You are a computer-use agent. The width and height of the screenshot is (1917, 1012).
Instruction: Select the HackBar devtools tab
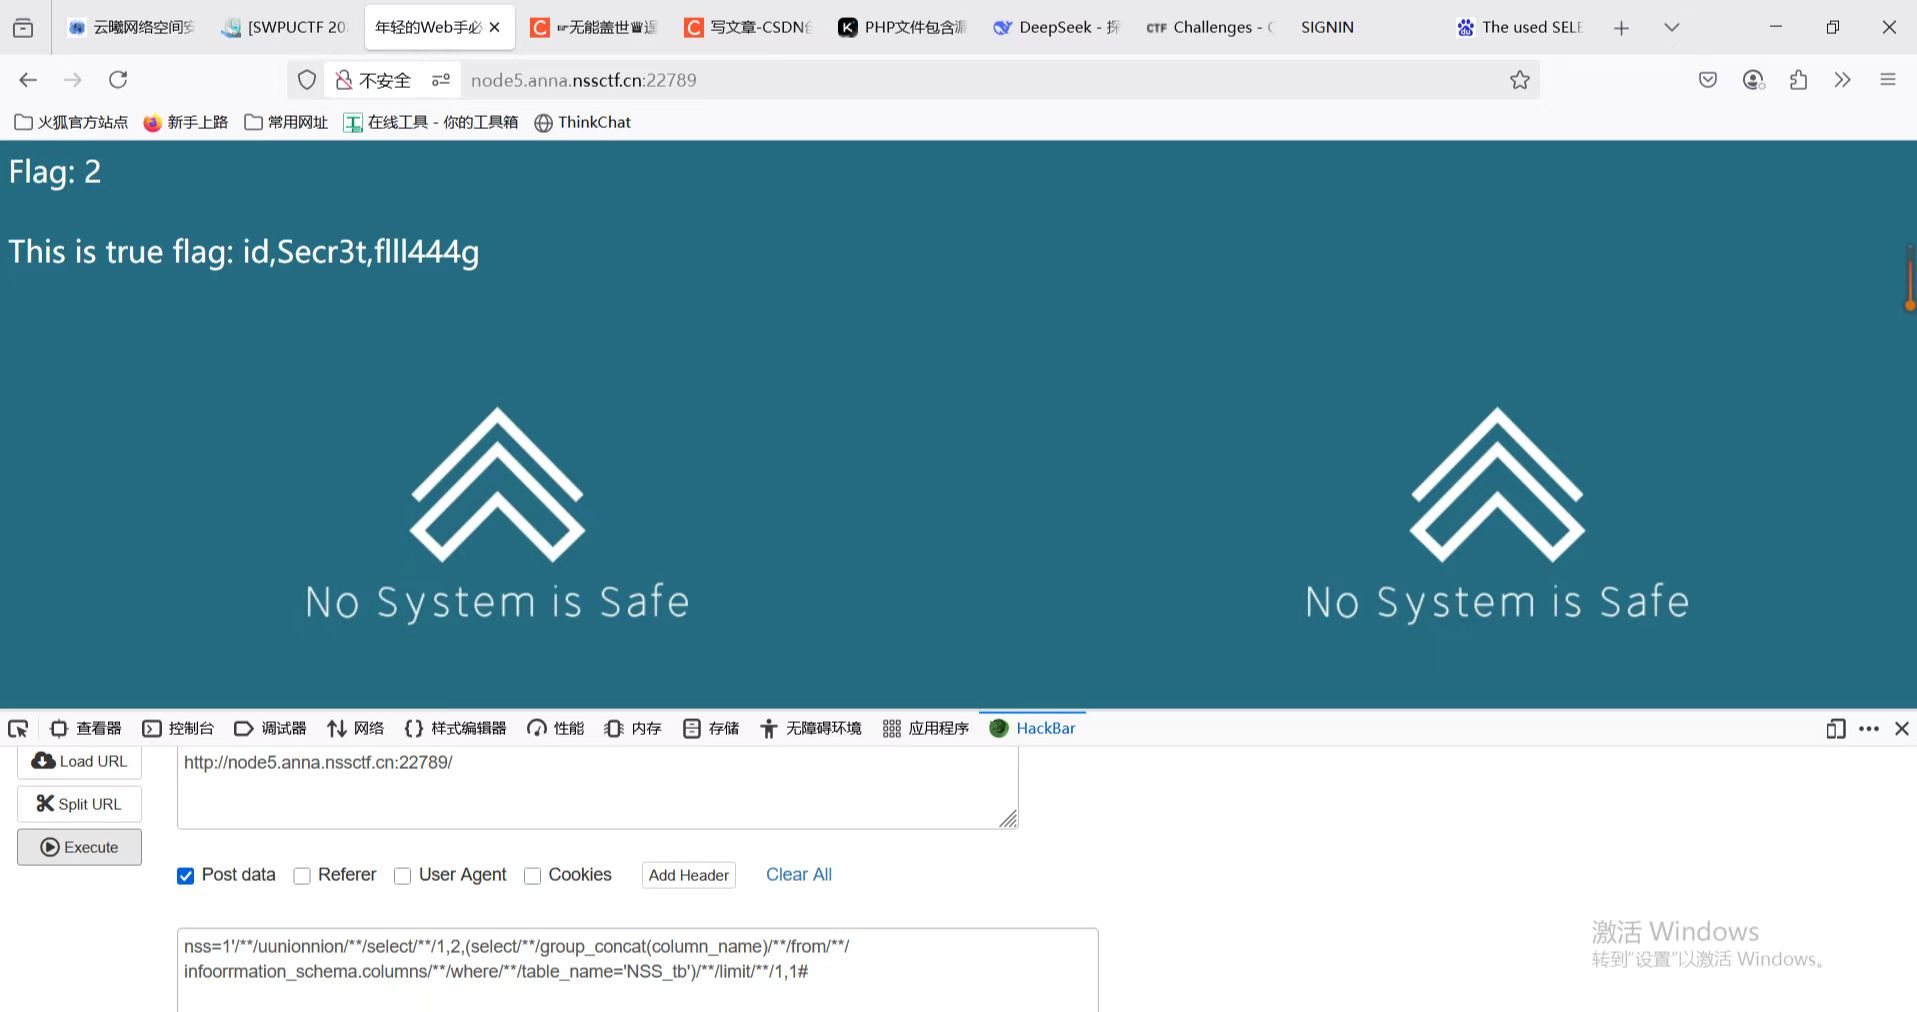(x=1033, y=728)
